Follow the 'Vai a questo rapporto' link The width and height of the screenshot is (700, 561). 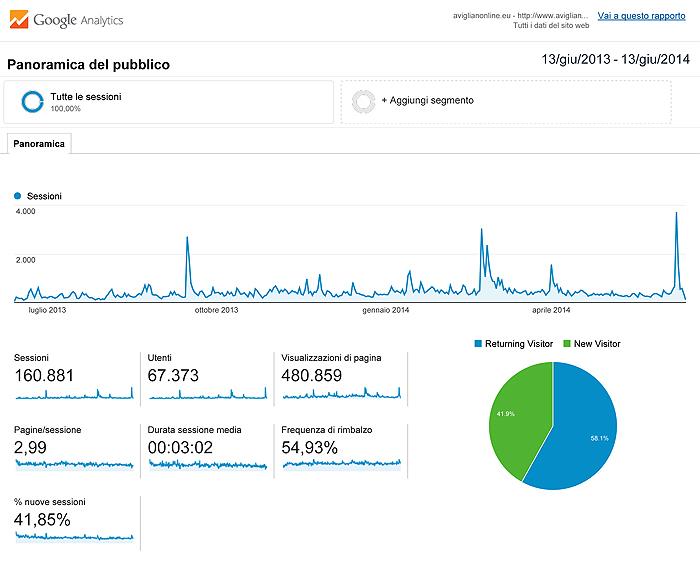click(641, 16)
